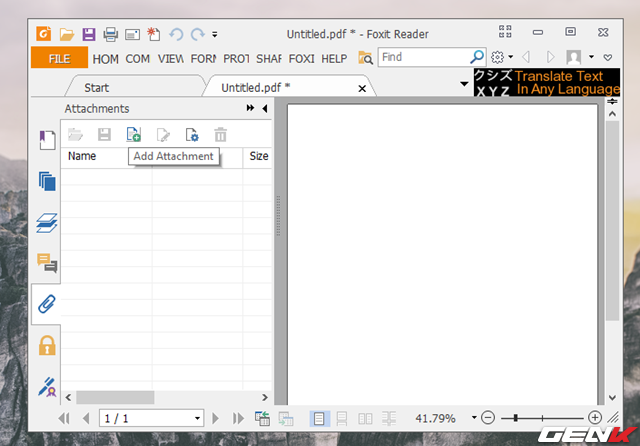Undo the last action
The height and width of the screenshot is (446, 640).
click(176, 34)
